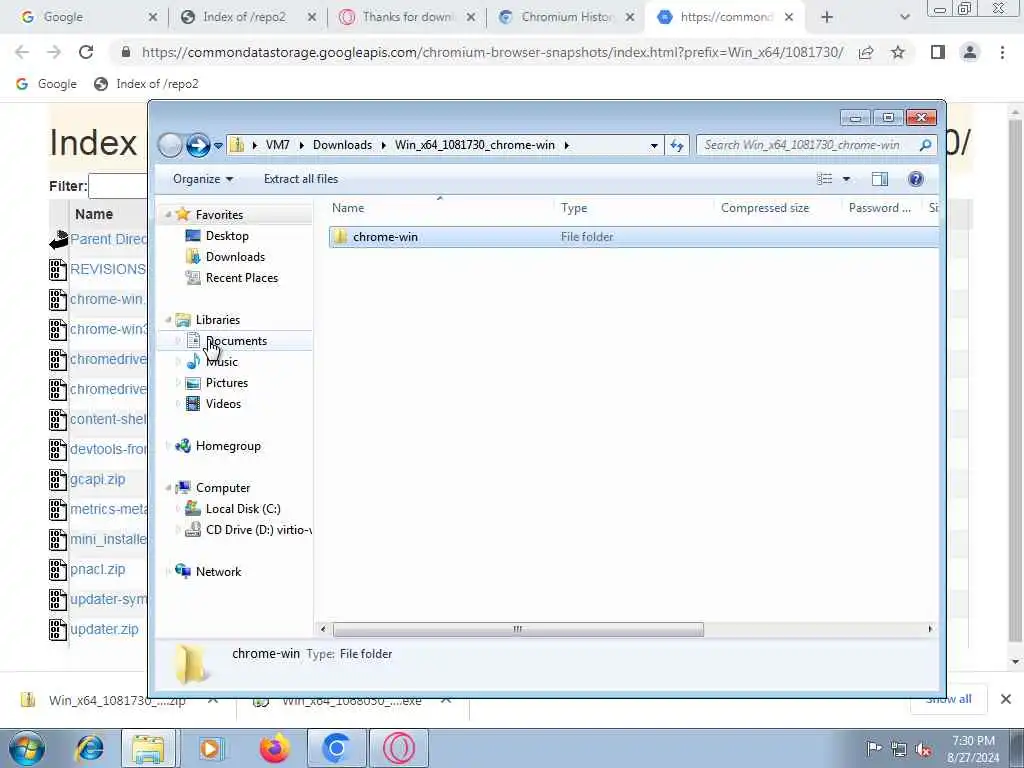Collapse the Computer group
1024x768 pixels.
click(x=168, y=488)
